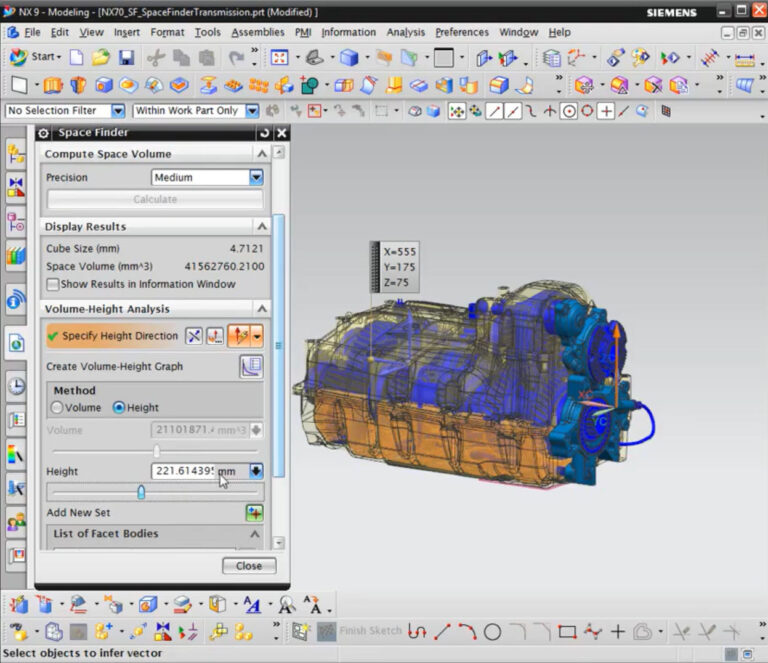768x663 pixels.
Task: Toggle the snap End Point icon
Action: coord(494,111)
